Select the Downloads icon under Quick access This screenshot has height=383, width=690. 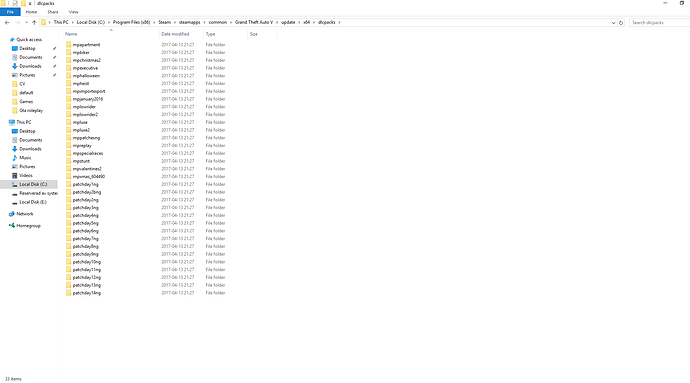click(x=15, y=66)
